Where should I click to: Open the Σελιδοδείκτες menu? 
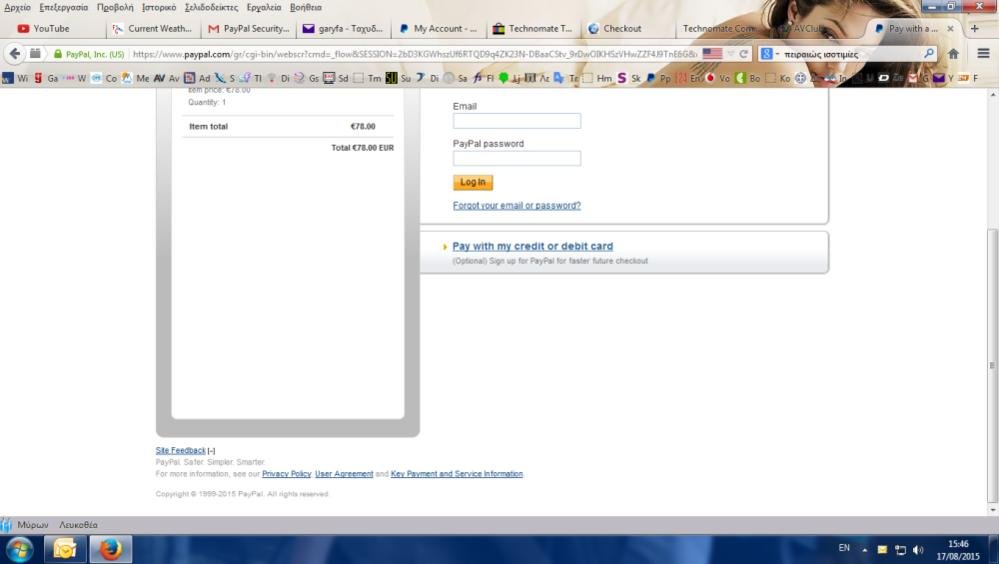click(212, 8)
